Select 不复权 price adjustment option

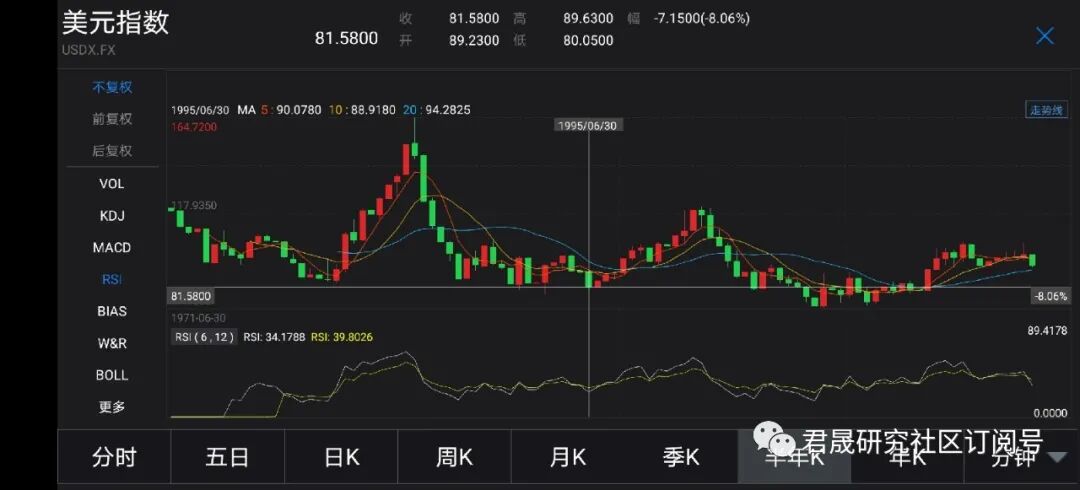click(112, 88)
